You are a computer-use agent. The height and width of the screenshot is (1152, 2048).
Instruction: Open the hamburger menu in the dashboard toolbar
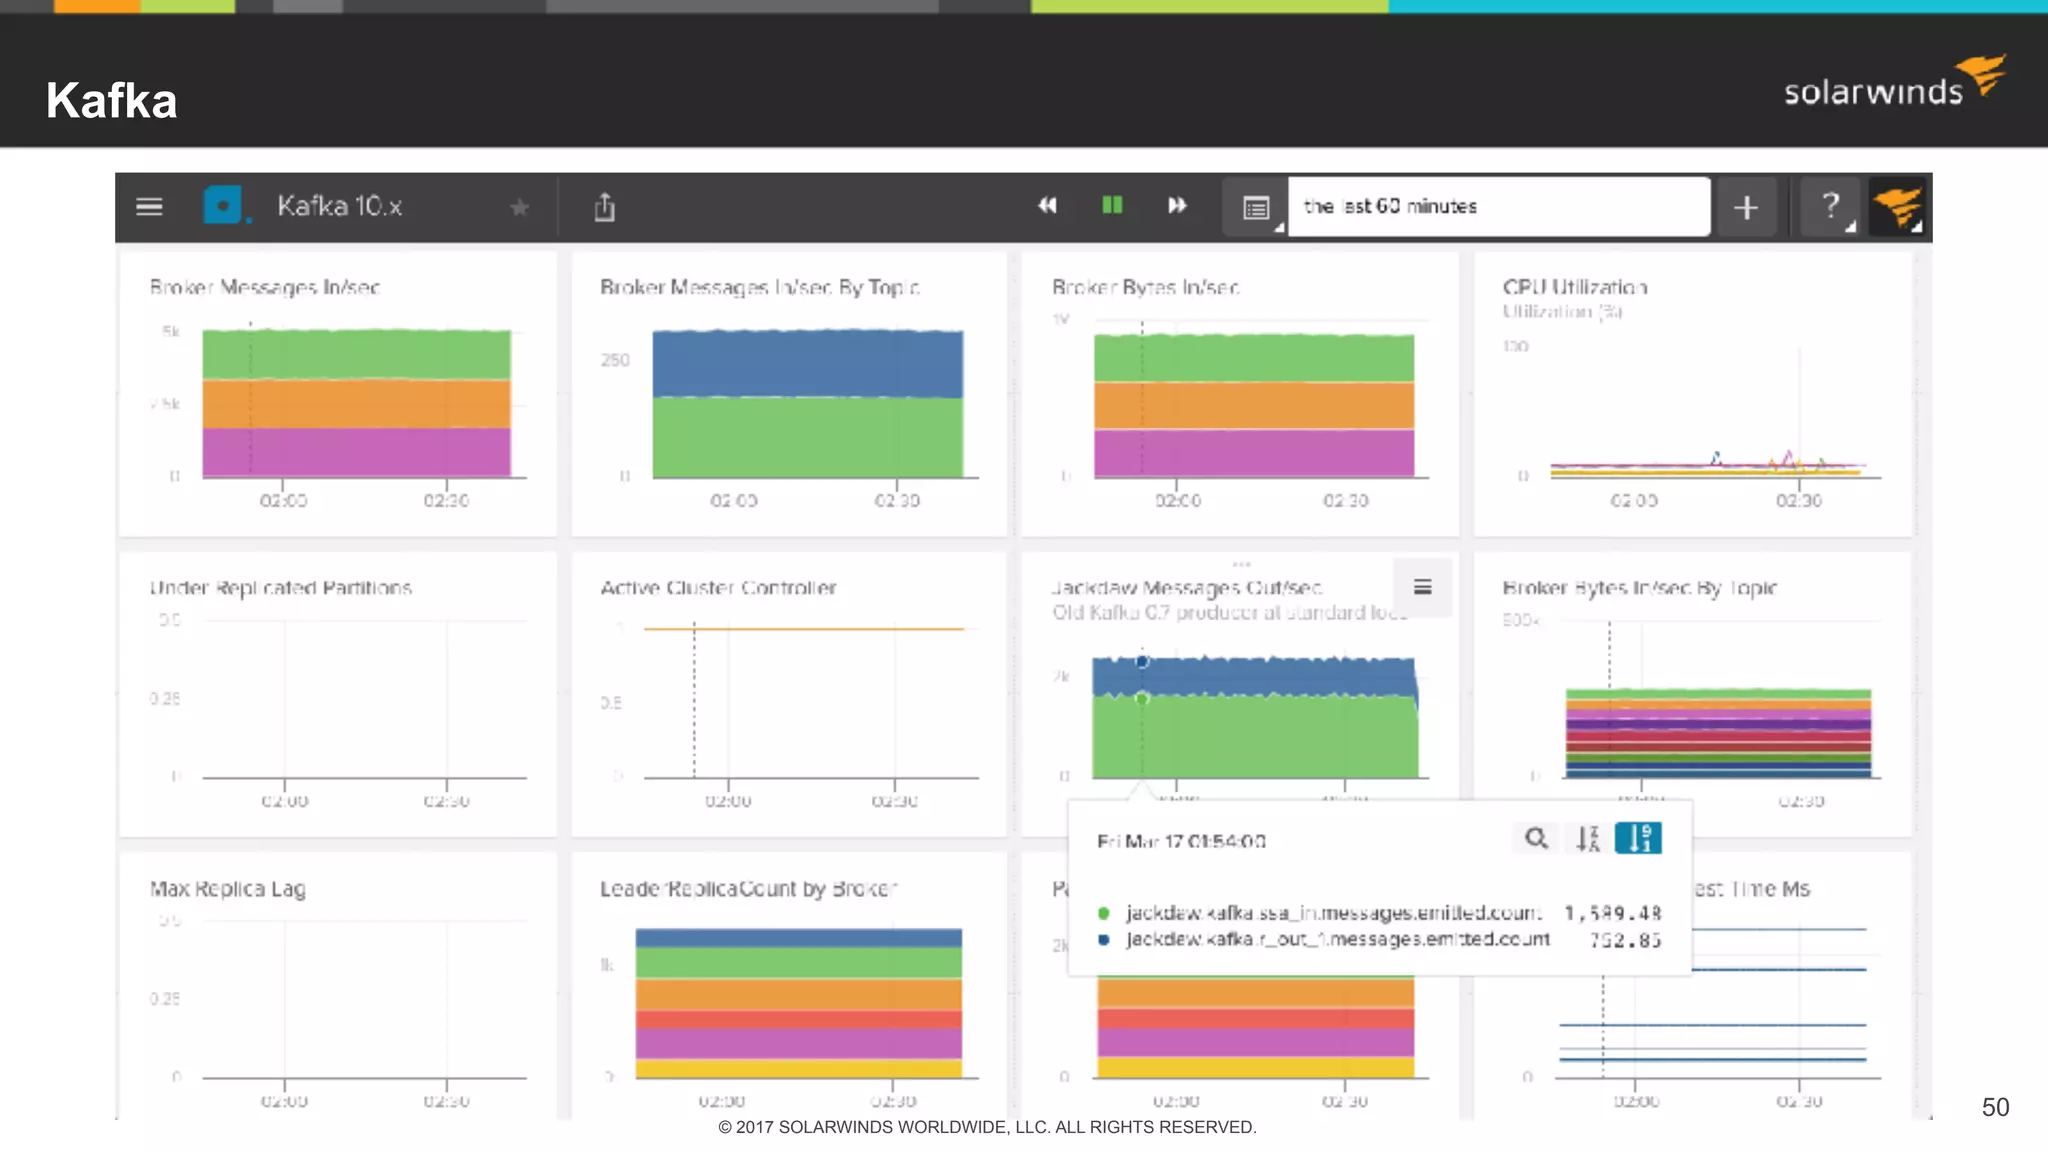(149, 207)
